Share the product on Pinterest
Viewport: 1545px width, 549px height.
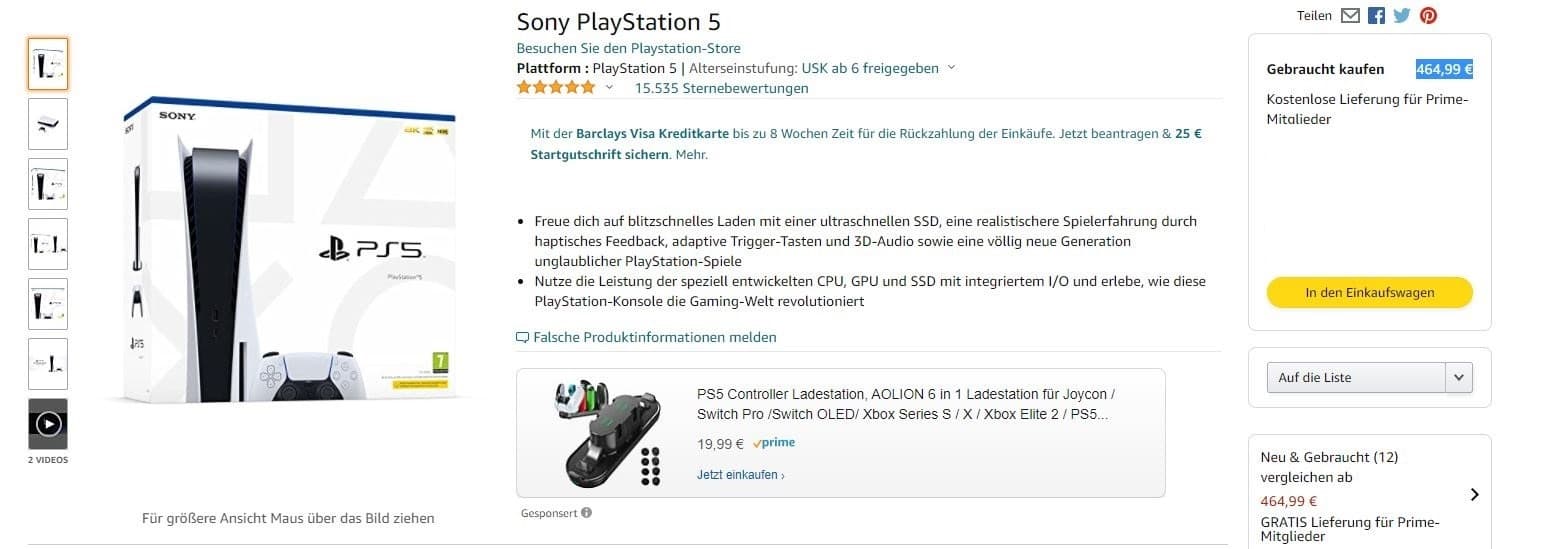tap(1428, 15)
